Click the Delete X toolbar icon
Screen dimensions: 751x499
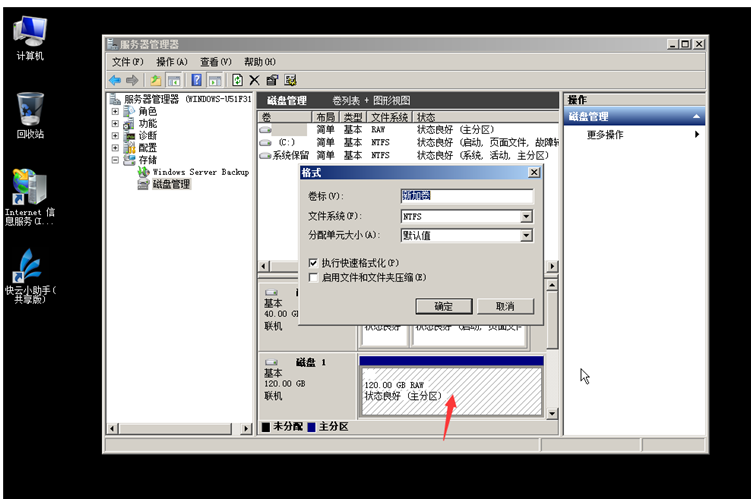[x=254, y=80]
